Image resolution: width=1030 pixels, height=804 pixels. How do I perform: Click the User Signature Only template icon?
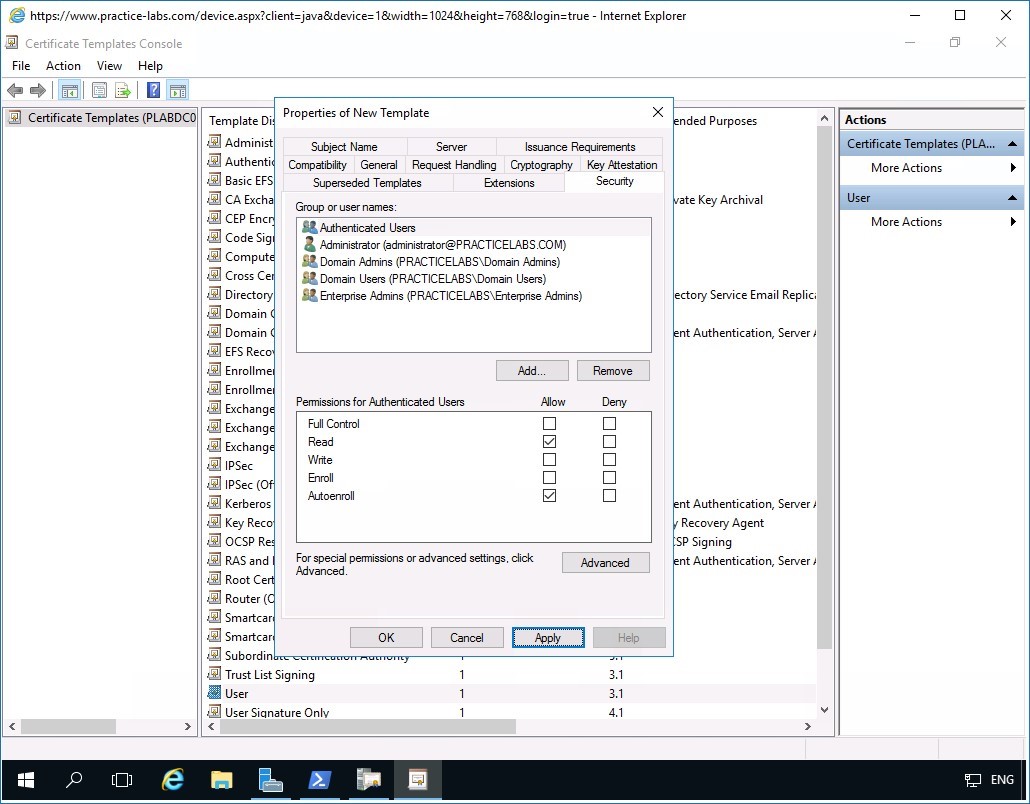(x=214, y=712)
